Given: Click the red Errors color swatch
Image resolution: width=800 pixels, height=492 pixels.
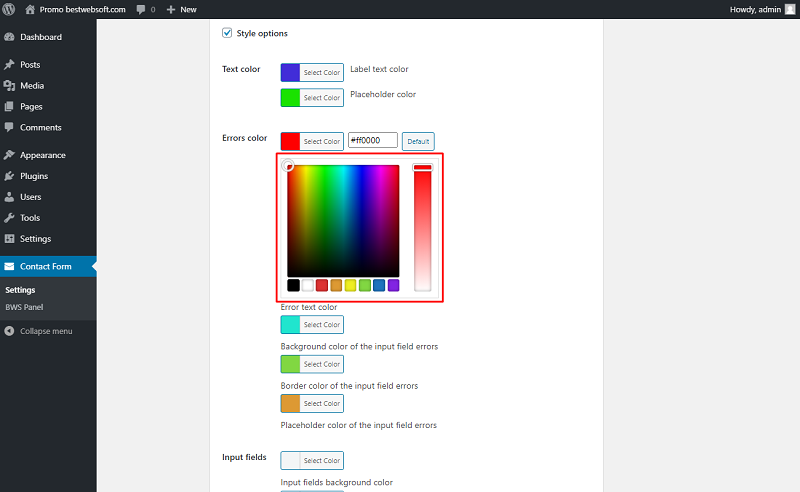Looking at the screenshot, I should (x=290, y=141).
